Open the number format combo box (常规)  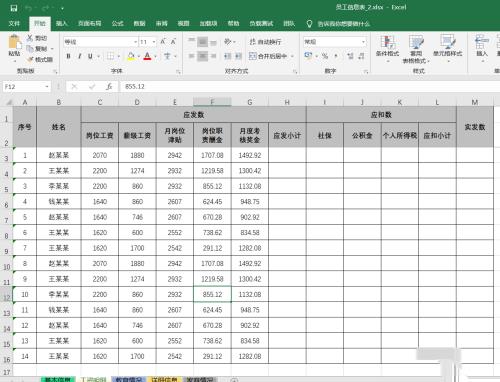pos(334,42)
